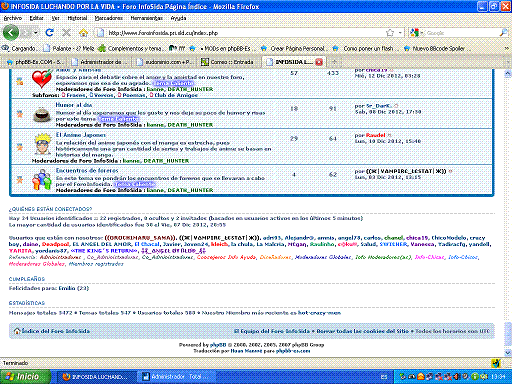Viewport: 512px width, 384px height.
Task: Reload the page with the refresh icon
Action: tap(50, 33)
